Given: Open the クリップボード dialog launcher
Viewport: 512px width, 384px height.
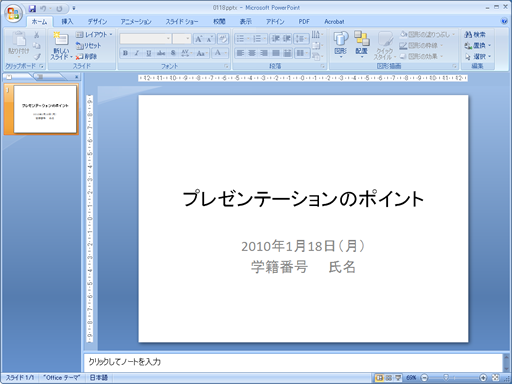Looking at the screenshot, I should 42,66.
